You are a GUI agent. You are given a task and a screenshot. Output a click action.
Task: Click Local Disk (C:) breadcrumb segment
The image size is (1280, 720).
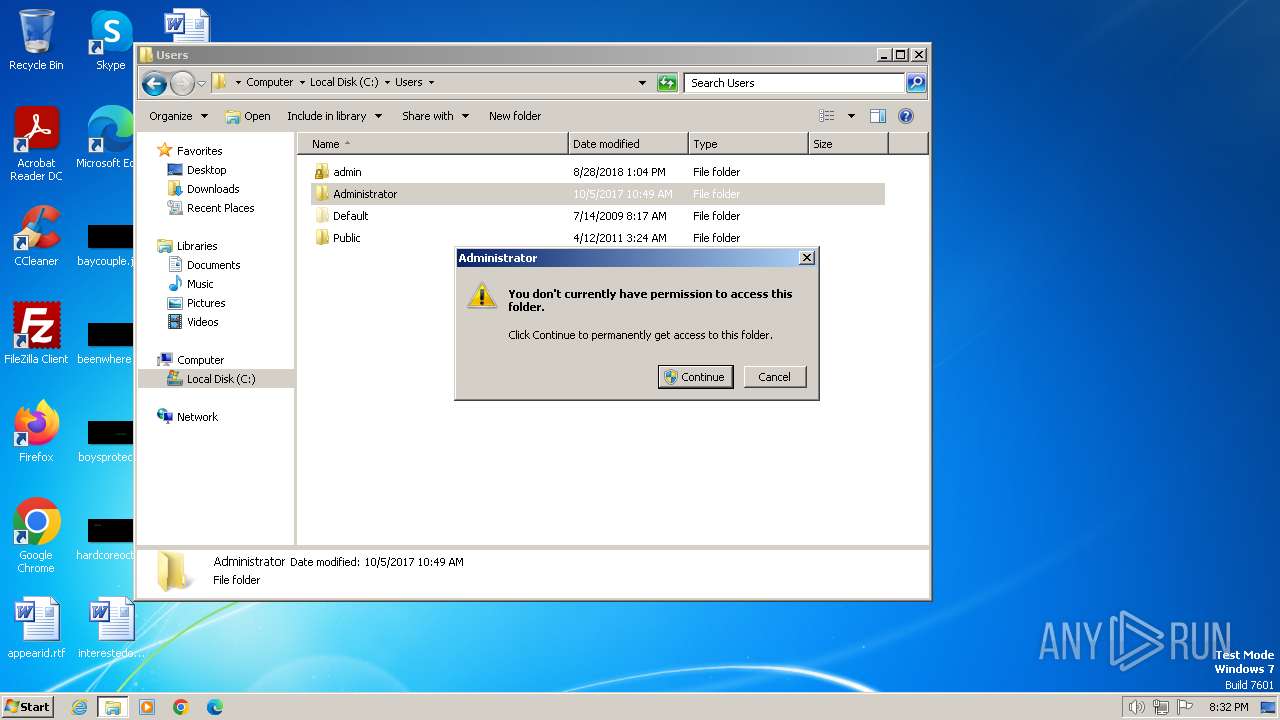[x=345, y=83]
